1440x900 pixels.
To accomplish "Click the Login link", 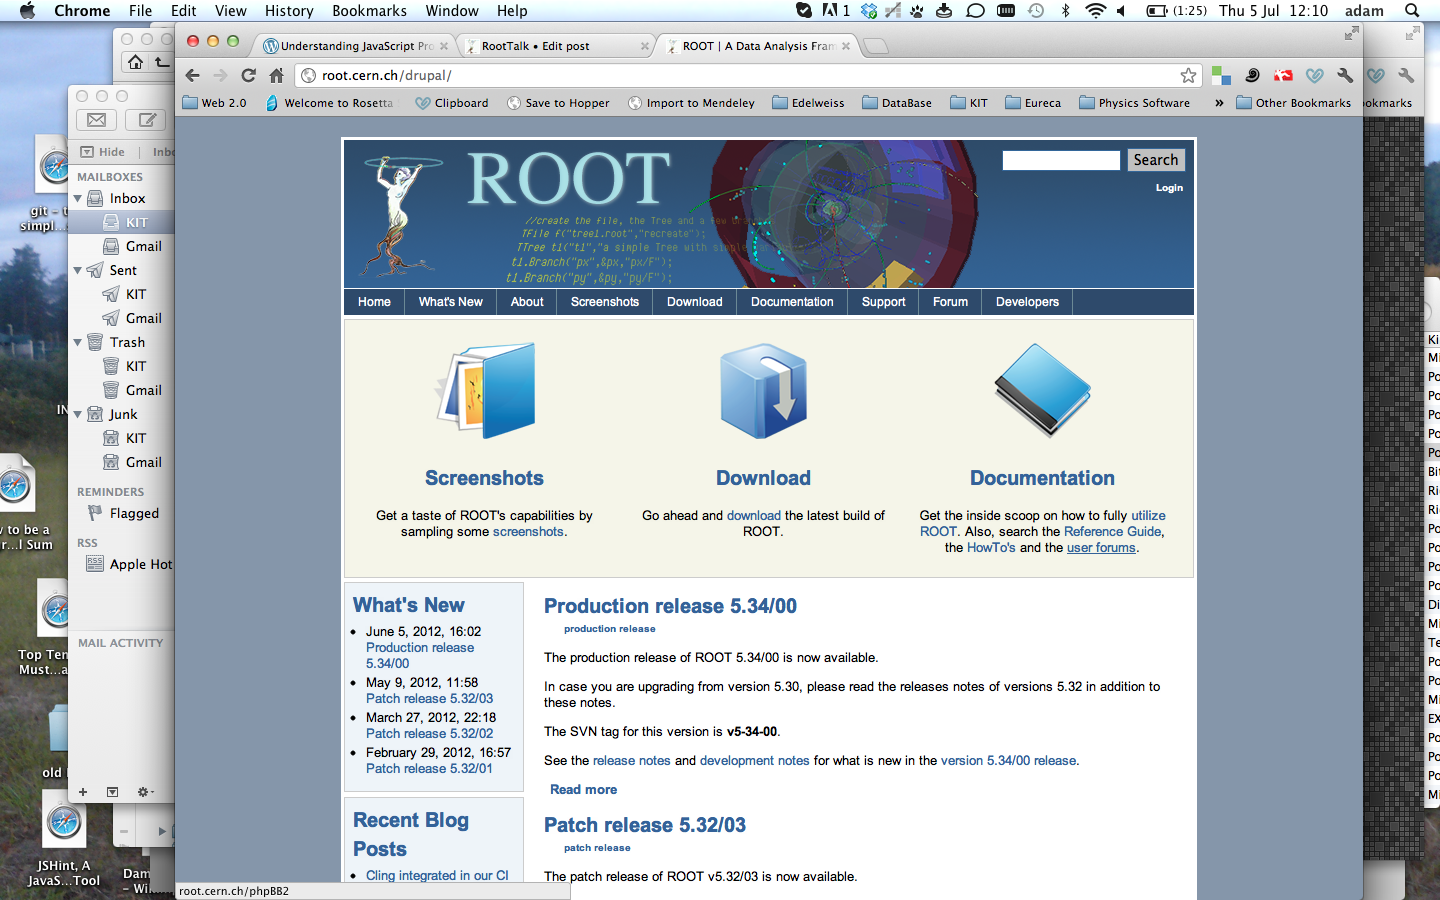I will coord(1169,188).
